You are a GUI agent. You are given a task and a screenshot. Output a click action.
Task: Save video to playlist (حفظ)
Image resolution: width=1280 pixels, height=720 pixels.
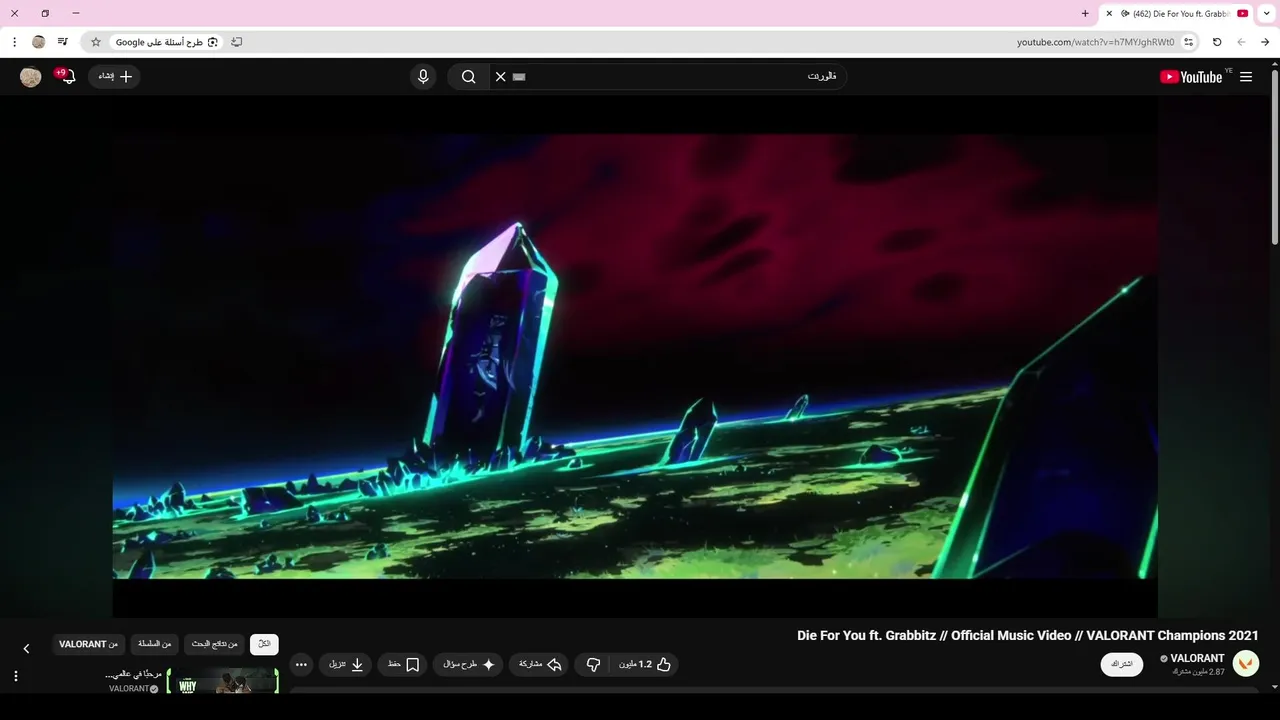coord(402,664)
